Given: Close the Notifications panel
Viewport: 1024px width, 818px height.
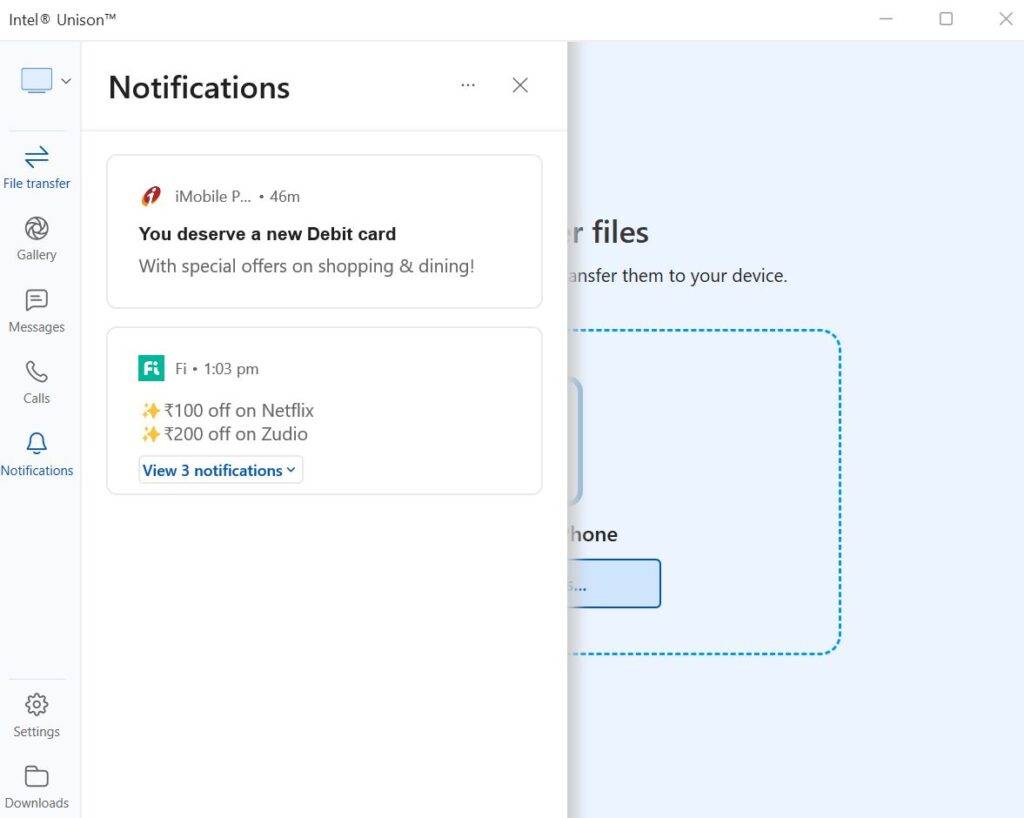Looking at the screenshot, I should click(520, 85).
